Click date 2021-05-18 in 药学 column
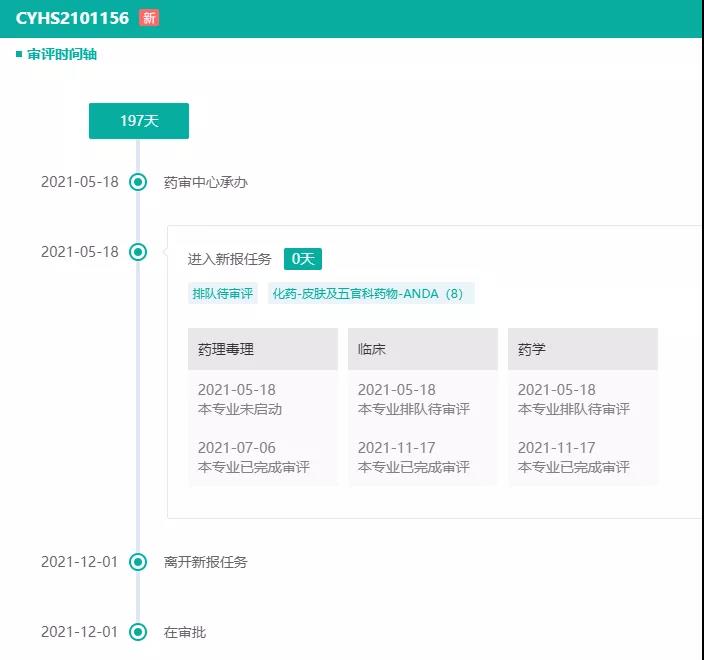Image resolution: width=704 pixels, height=660 pixels. (556, 390)
